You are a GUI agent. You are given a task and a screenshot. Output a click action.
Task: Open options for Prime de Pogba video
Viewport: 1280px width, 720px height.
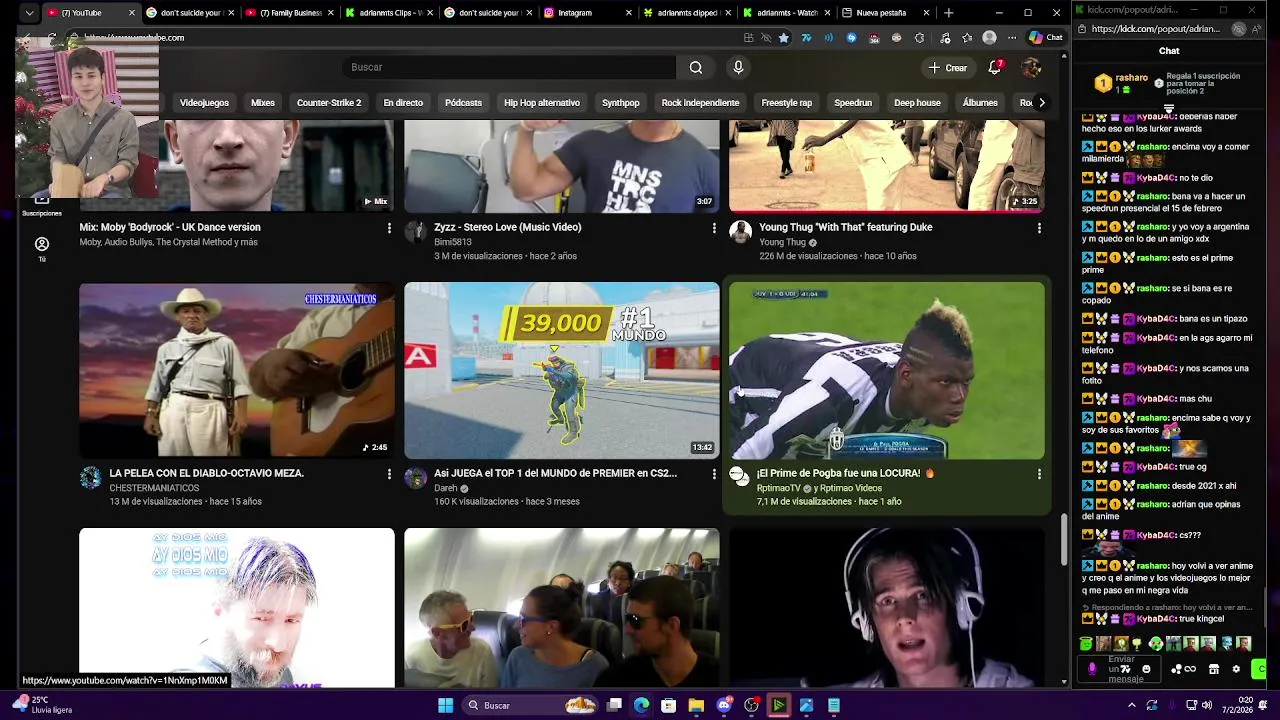point(1039,474)
